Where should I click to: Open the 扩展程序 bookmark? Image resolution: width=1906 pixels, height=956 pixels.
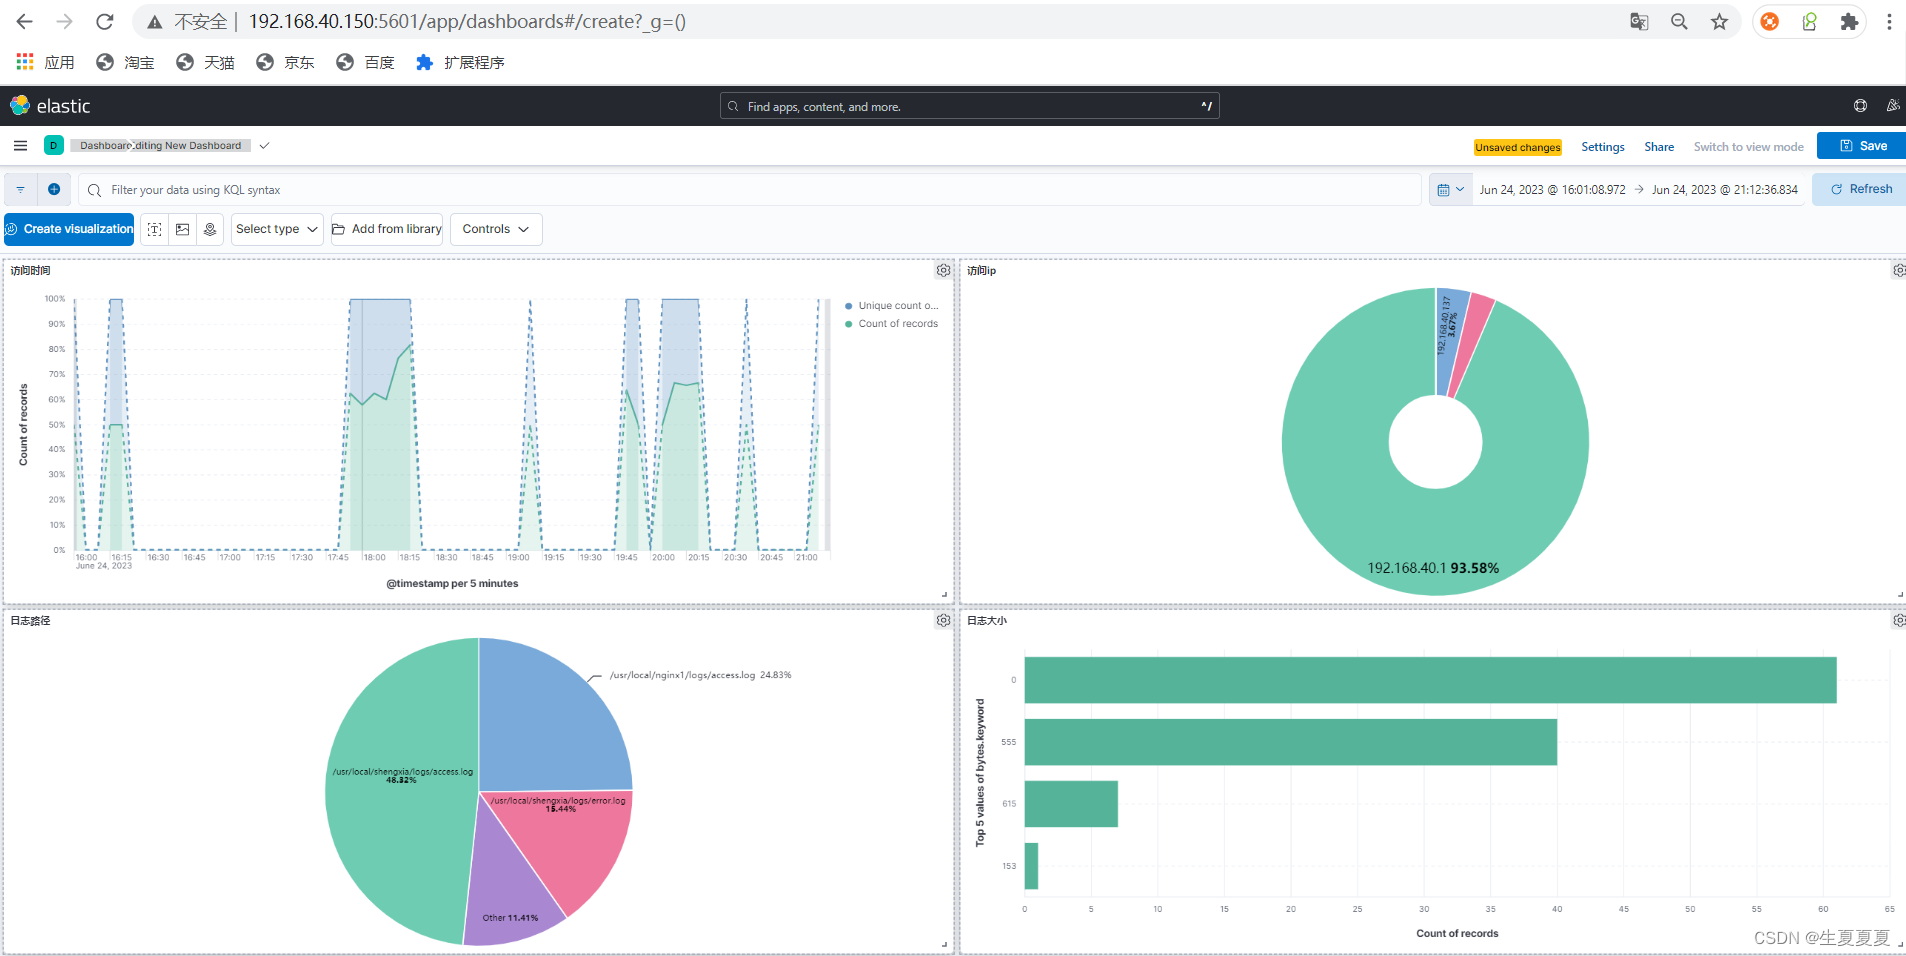(460, 62)
